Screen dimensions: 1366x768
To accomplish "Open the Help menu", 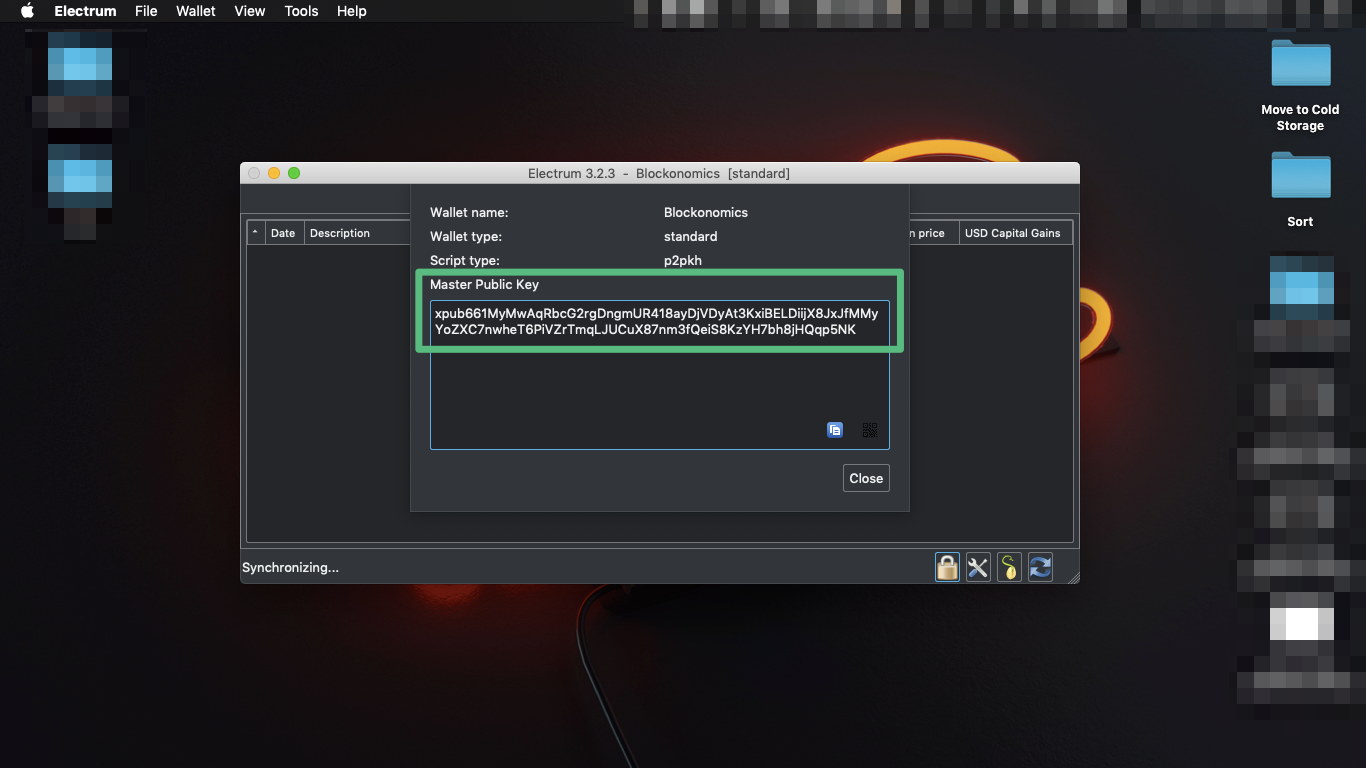I will (x=351, y=11).
